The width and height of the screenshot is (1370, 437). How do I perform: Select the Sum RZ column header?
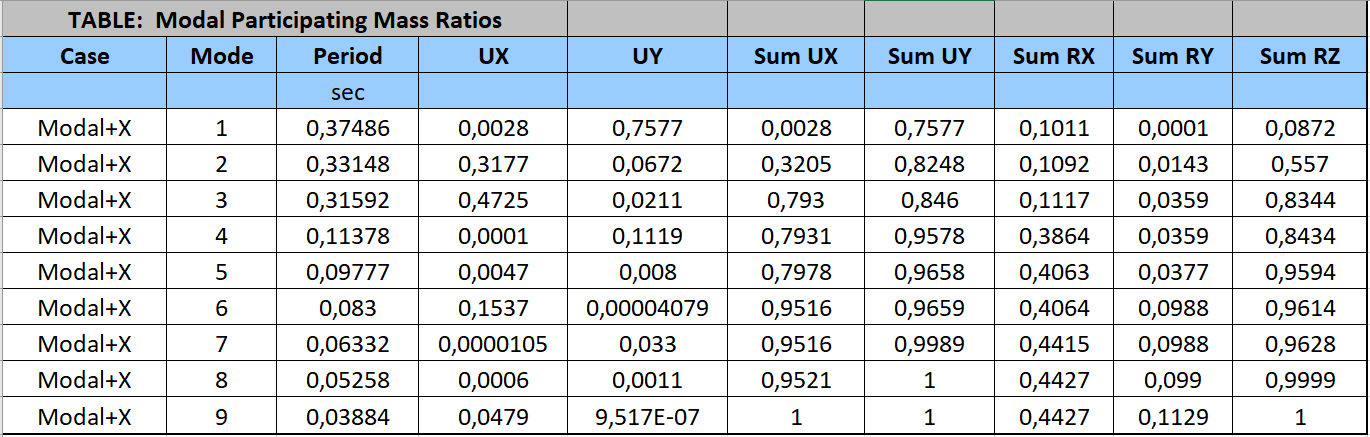coord(1299,56)
